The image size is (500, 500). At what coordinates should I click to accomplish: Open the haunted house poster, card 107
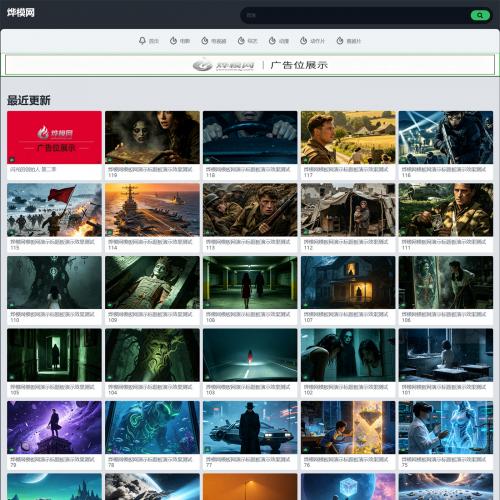(x=348, y=282)
